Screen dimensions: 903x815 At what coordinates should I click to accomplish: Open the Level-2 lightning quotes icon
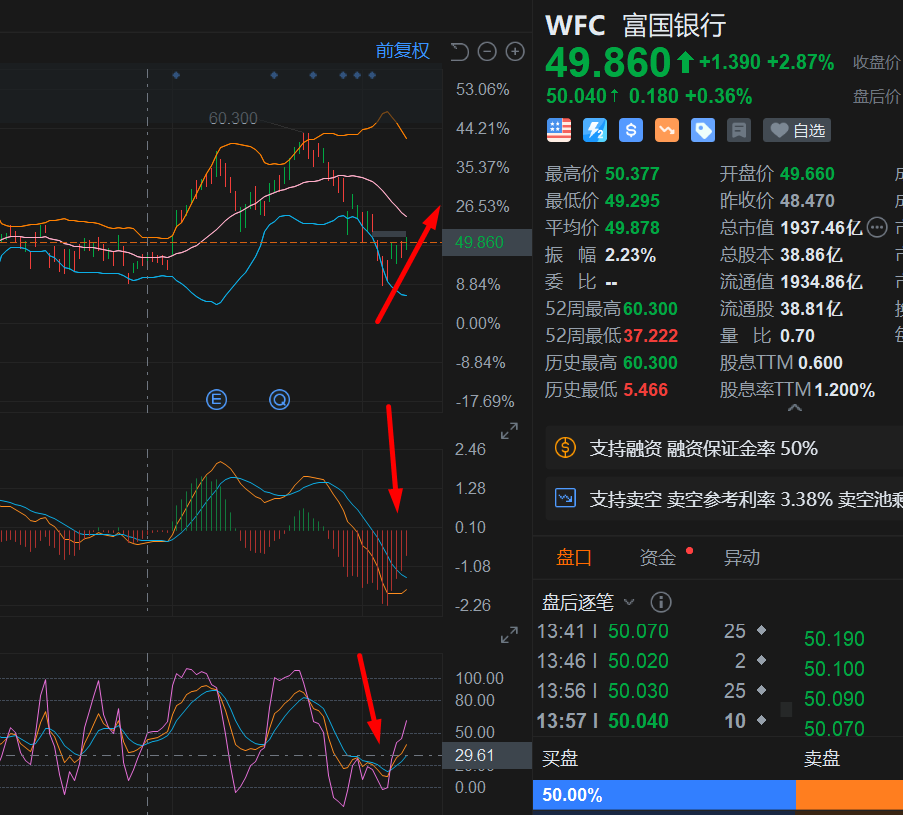(595, 130)
